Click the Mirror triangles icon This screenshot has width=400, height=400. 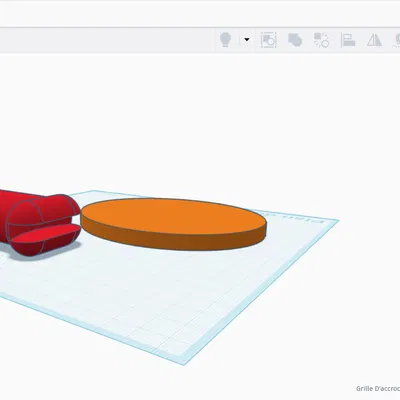click(374, 40)
